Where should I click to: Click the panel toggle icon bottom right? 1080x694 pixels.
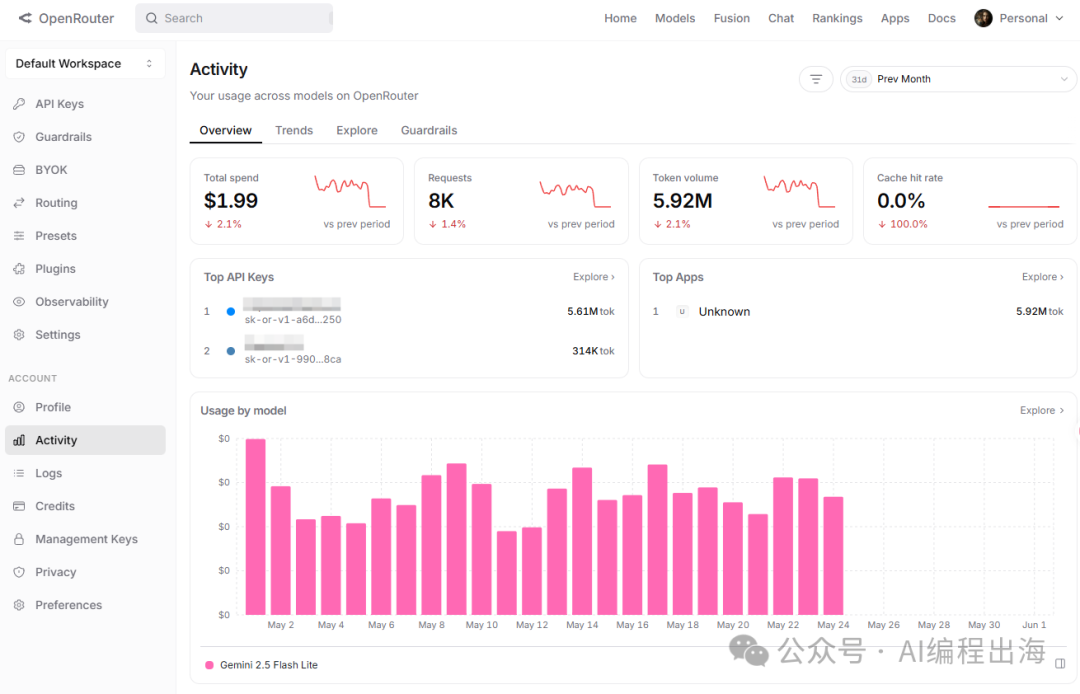click(1060, 664)
